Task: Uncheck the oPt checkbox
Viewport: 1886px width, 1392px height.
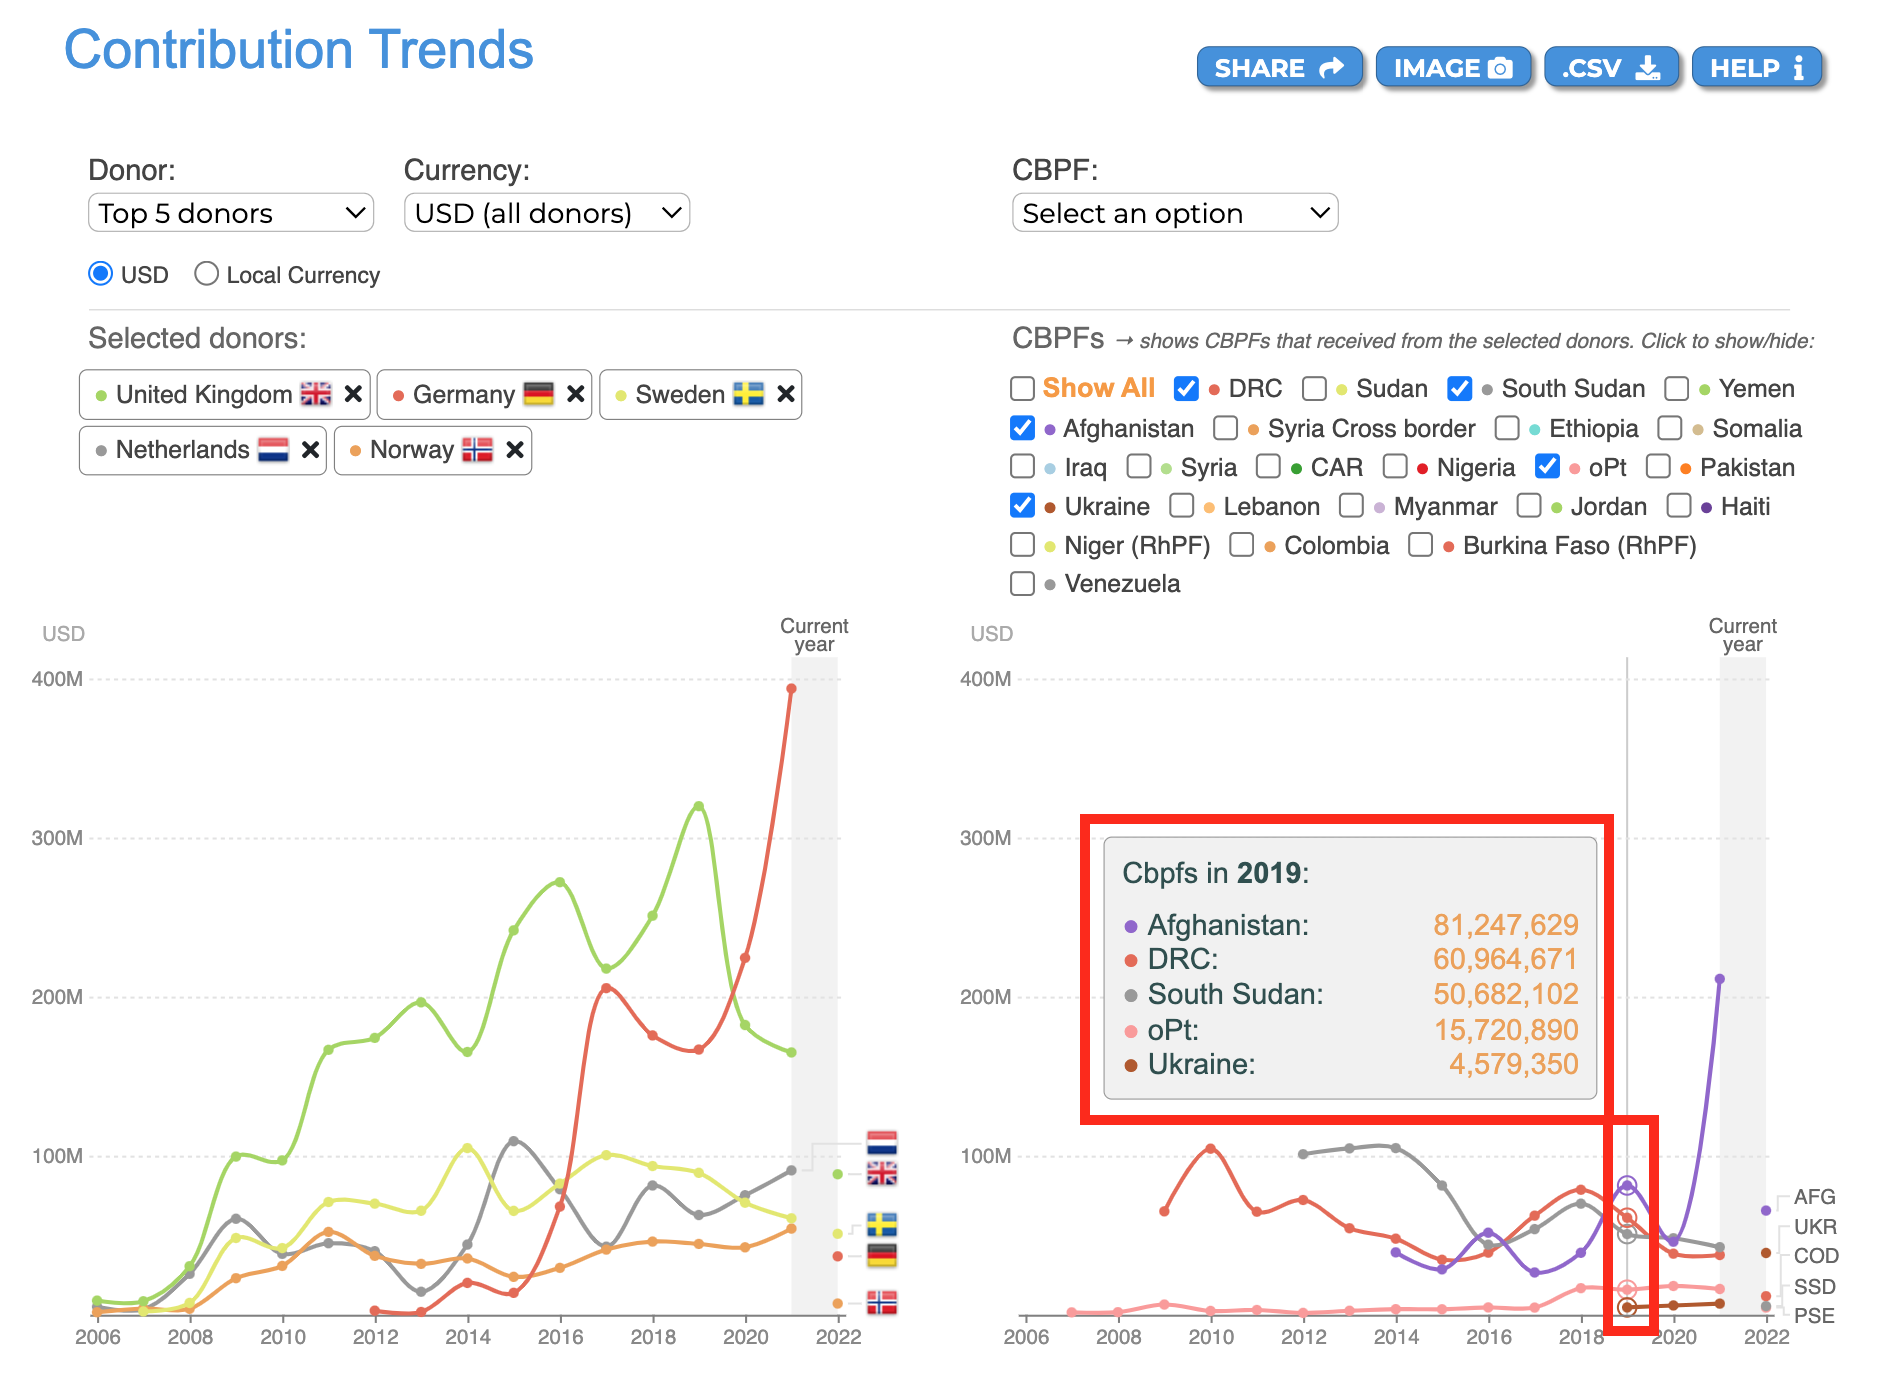Action: click(x=1547, y=467)
